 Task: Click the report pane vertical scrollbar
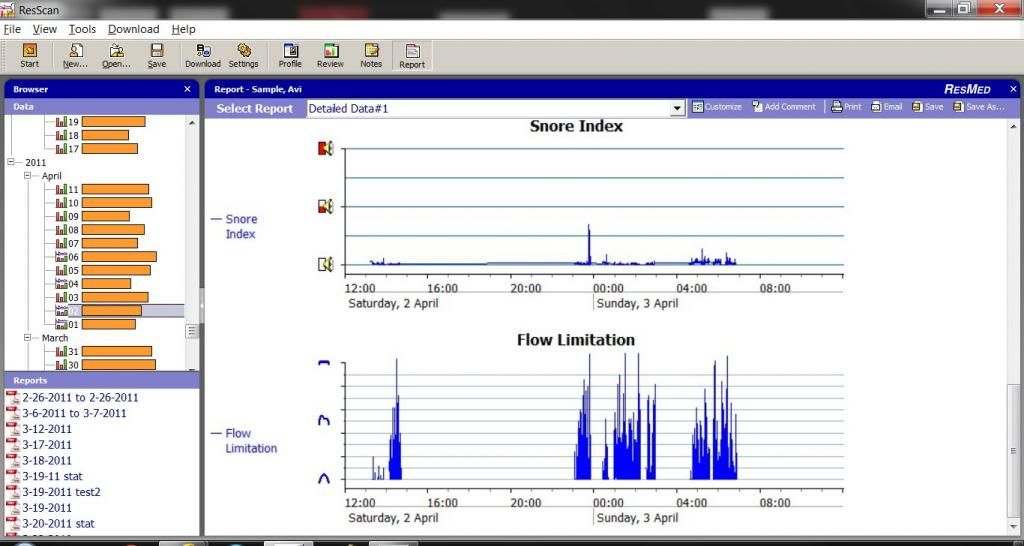click(1014, 451)
